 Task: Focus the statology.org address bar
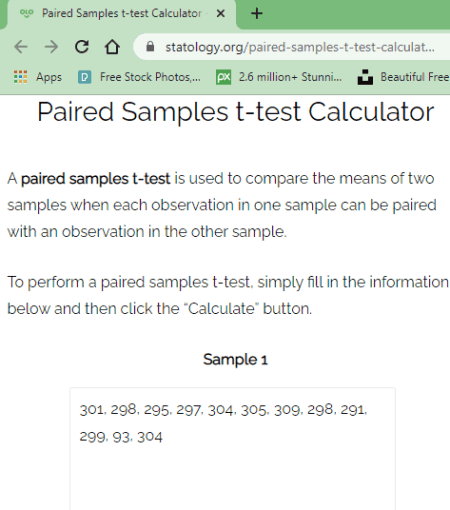coord(300,47)
